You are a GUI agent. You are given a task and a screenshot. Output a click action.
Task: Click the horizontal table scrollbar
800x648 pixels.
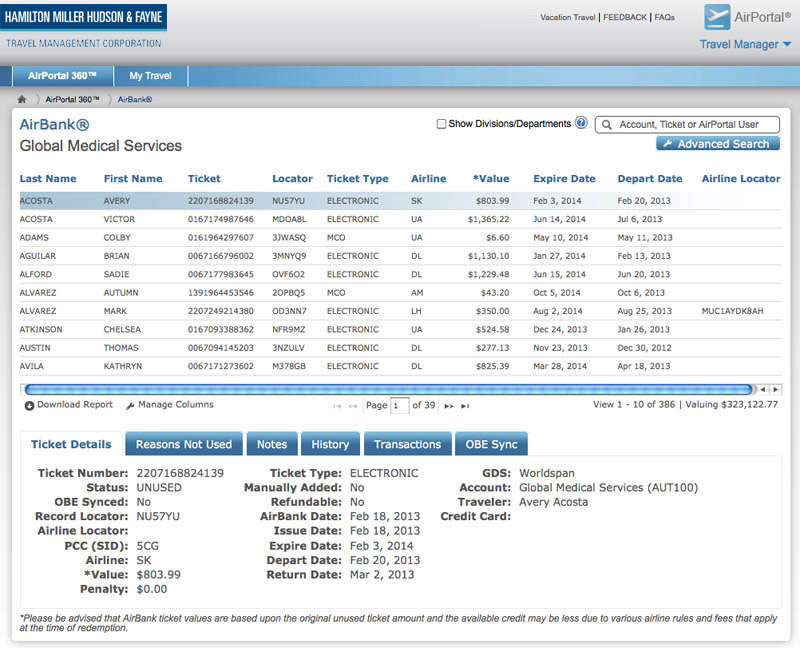pyautogui.click(x=389, y=389)
